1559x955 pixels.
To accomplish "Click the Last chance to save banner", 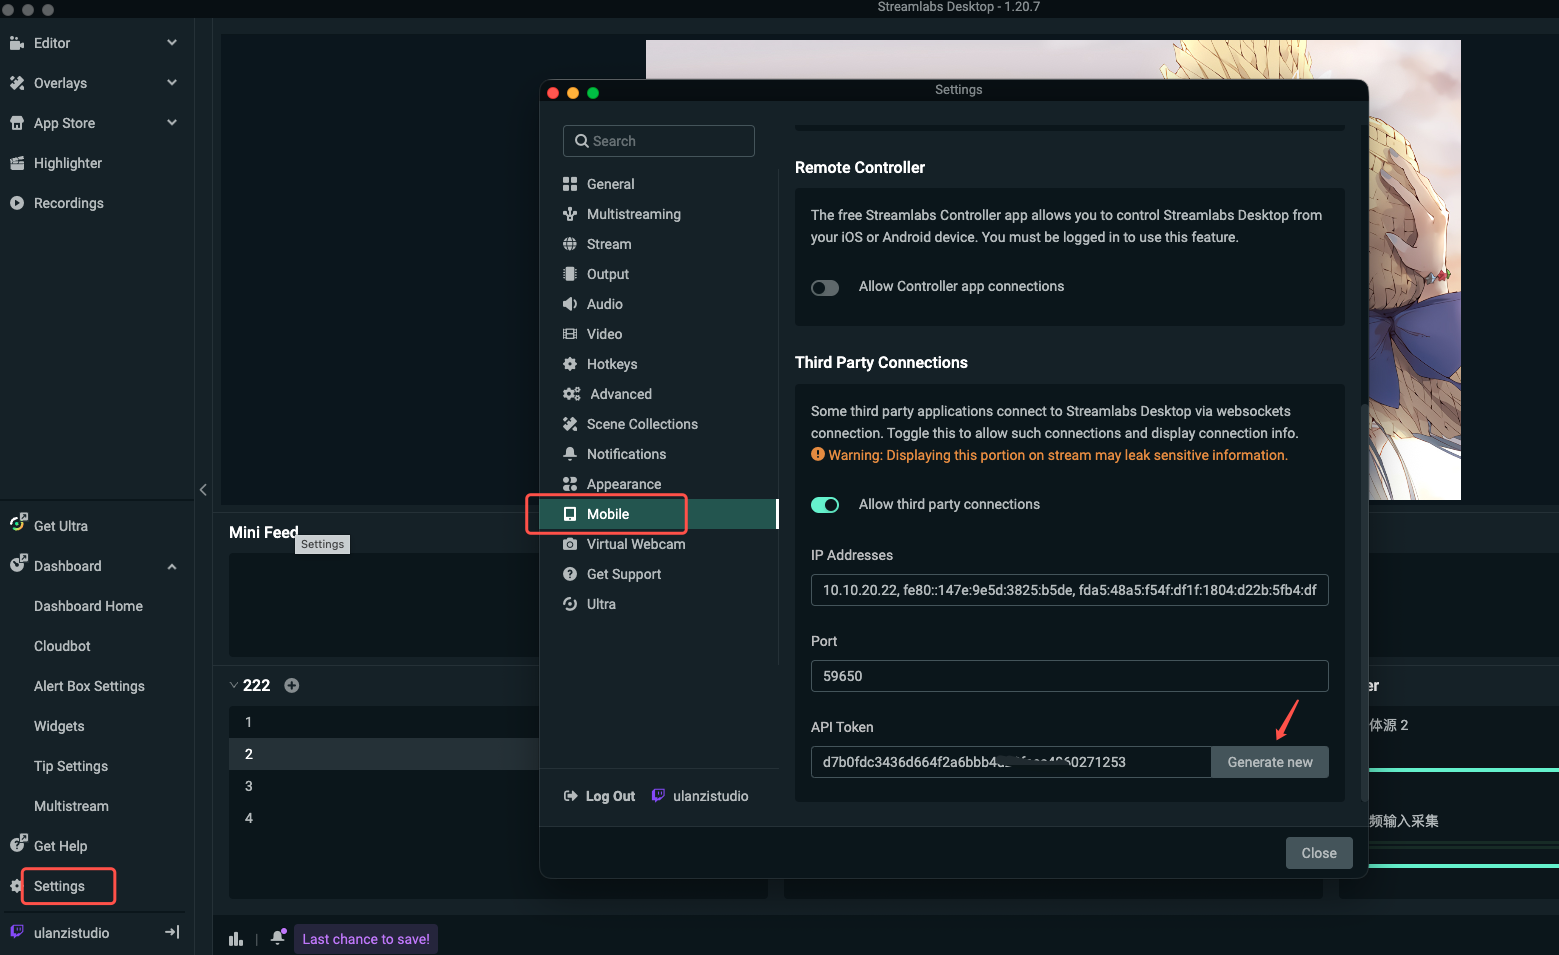I will click(366, 939).
